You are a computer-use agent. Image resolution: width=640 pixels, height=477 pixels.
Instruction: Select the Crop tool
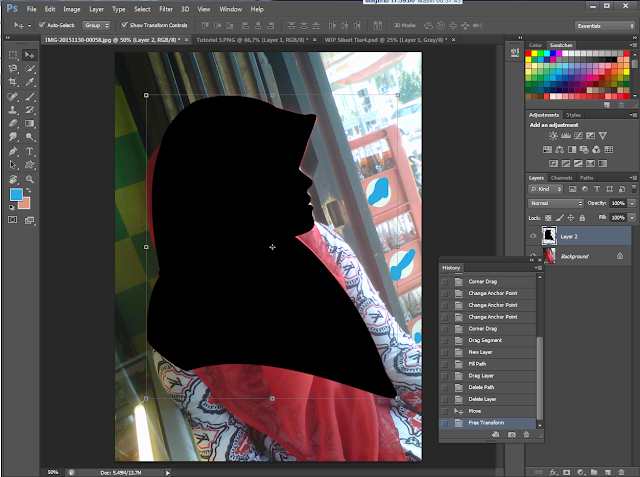pos(13,82)
